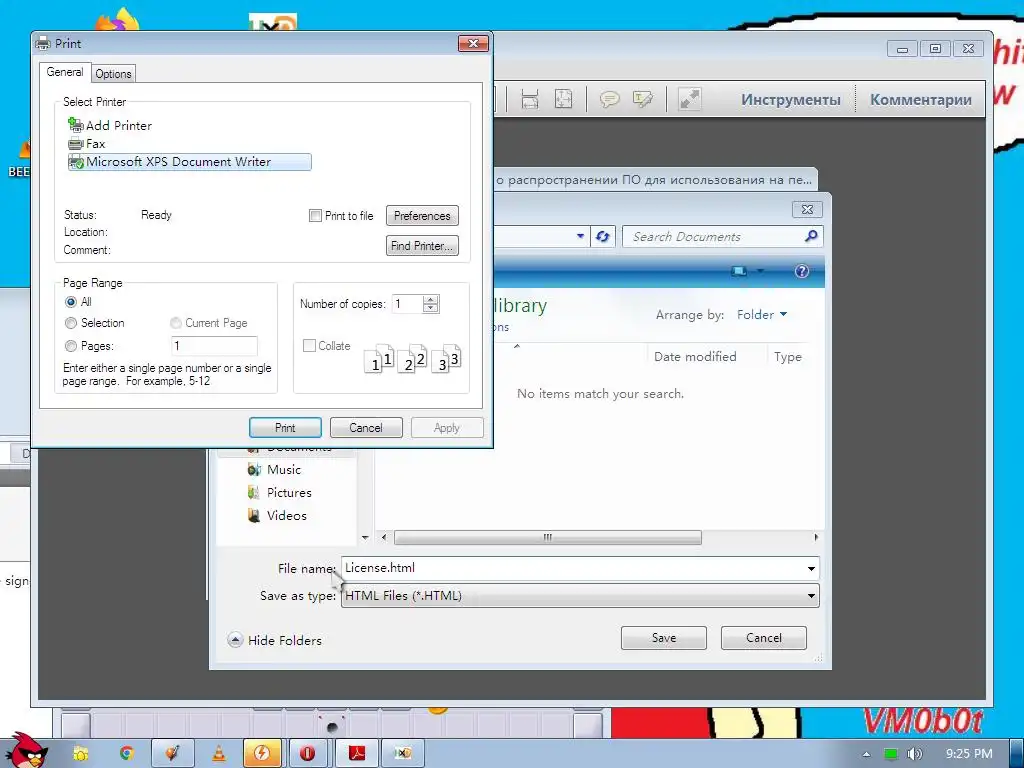Open the Инструменты panel
Viewport: 1024px width, 768px height.
(x=790, y=100)
